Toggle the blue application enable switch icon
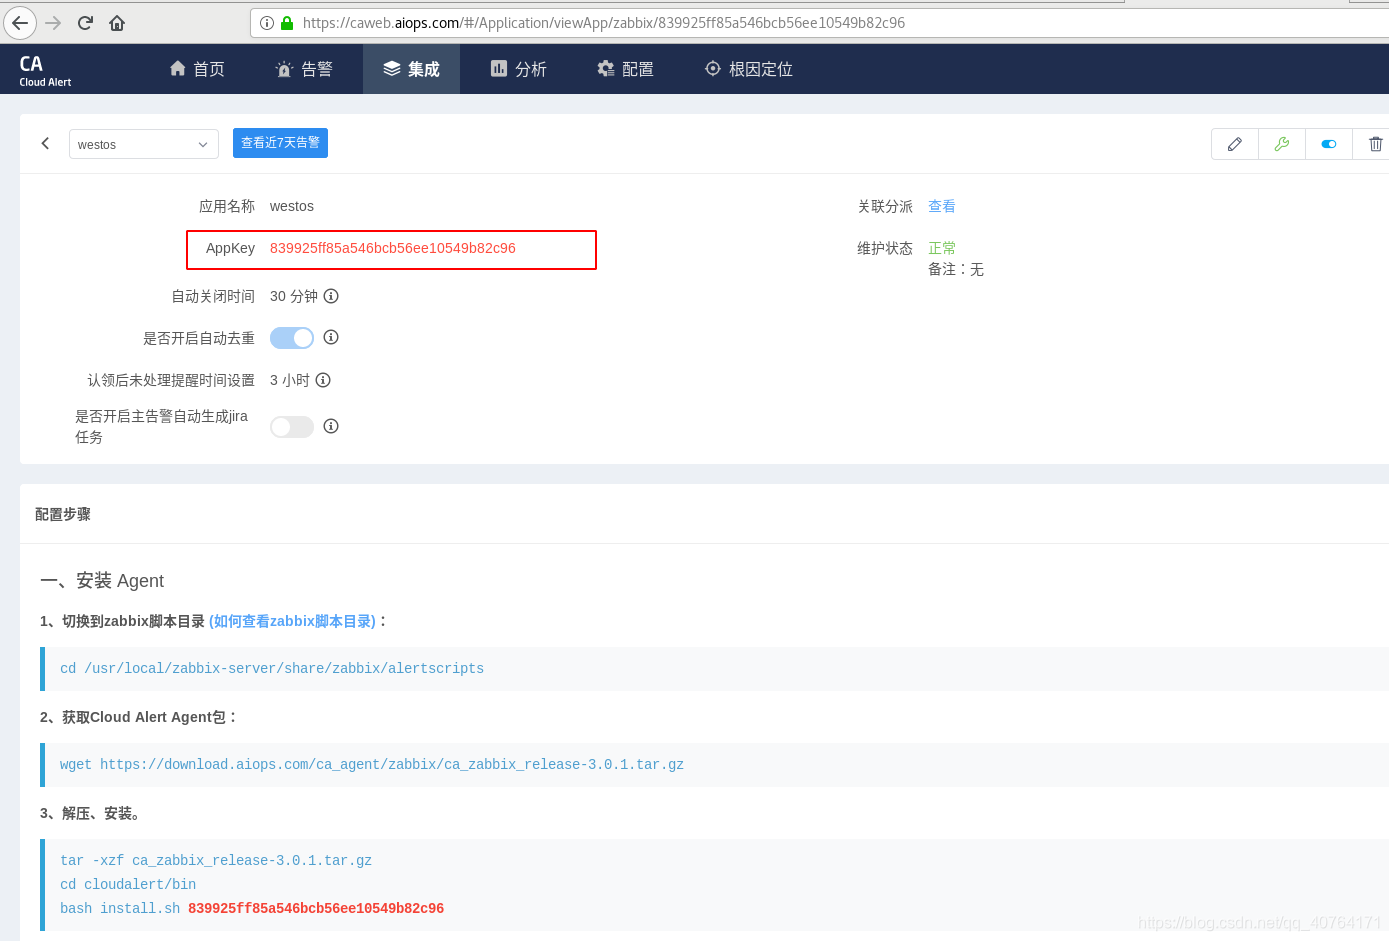The height and width of the screenshot is (941, 1389). pyautogui.click(x=1329, y=144)
